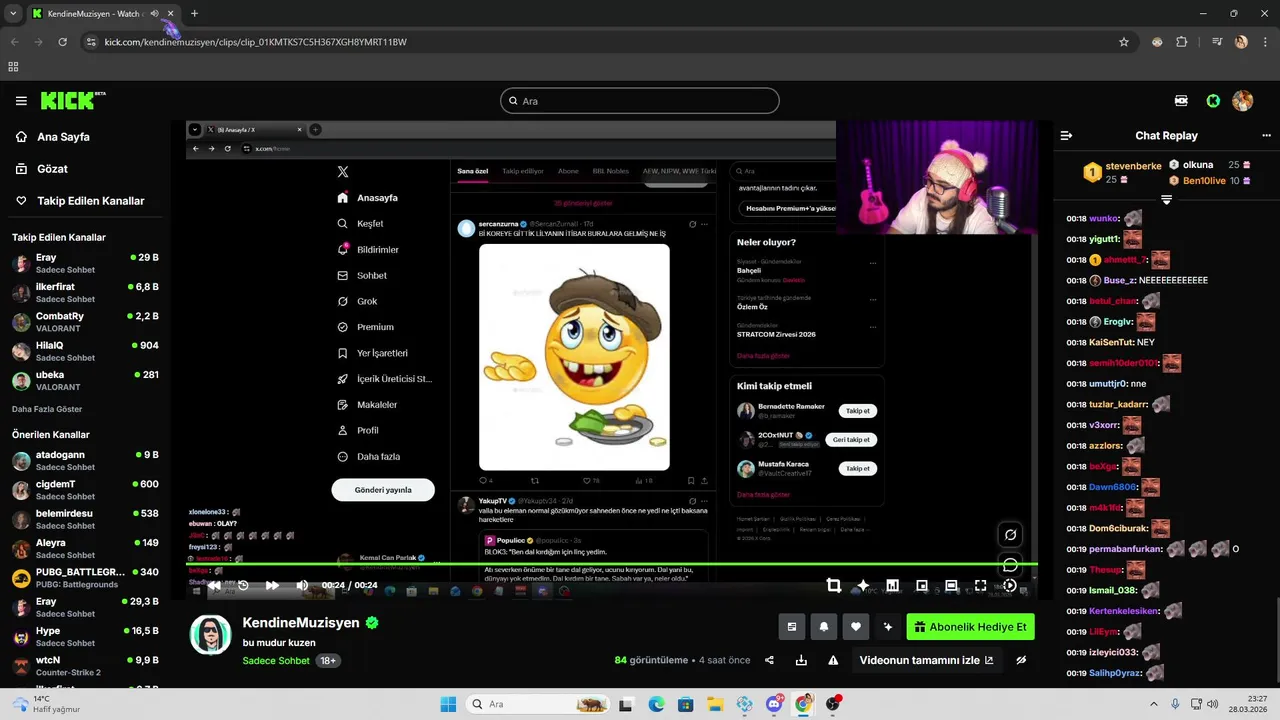Toggle the notification bell for channel
Image resolution: width=1280 pixels, height=720 pixels.
tap(824, 627)
